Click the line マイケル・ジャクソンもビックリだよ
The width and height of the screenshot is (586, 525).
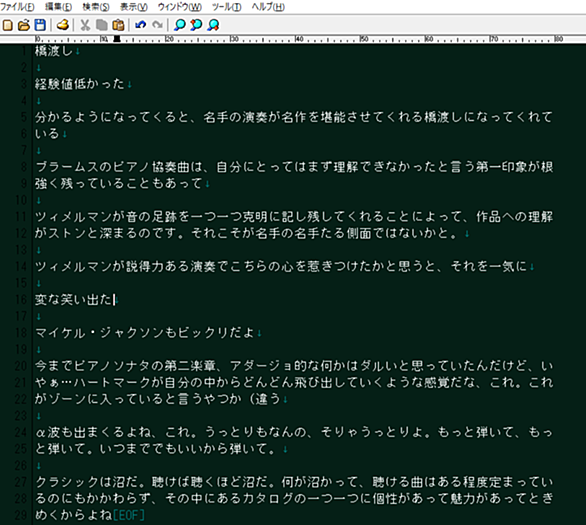point(145,333)
